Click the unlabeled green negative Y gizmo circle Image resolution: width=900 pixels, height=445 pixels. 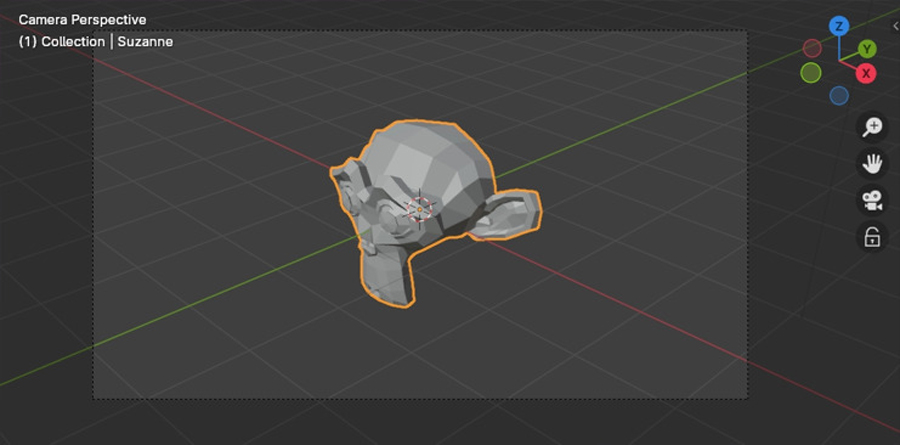point(811,73)
